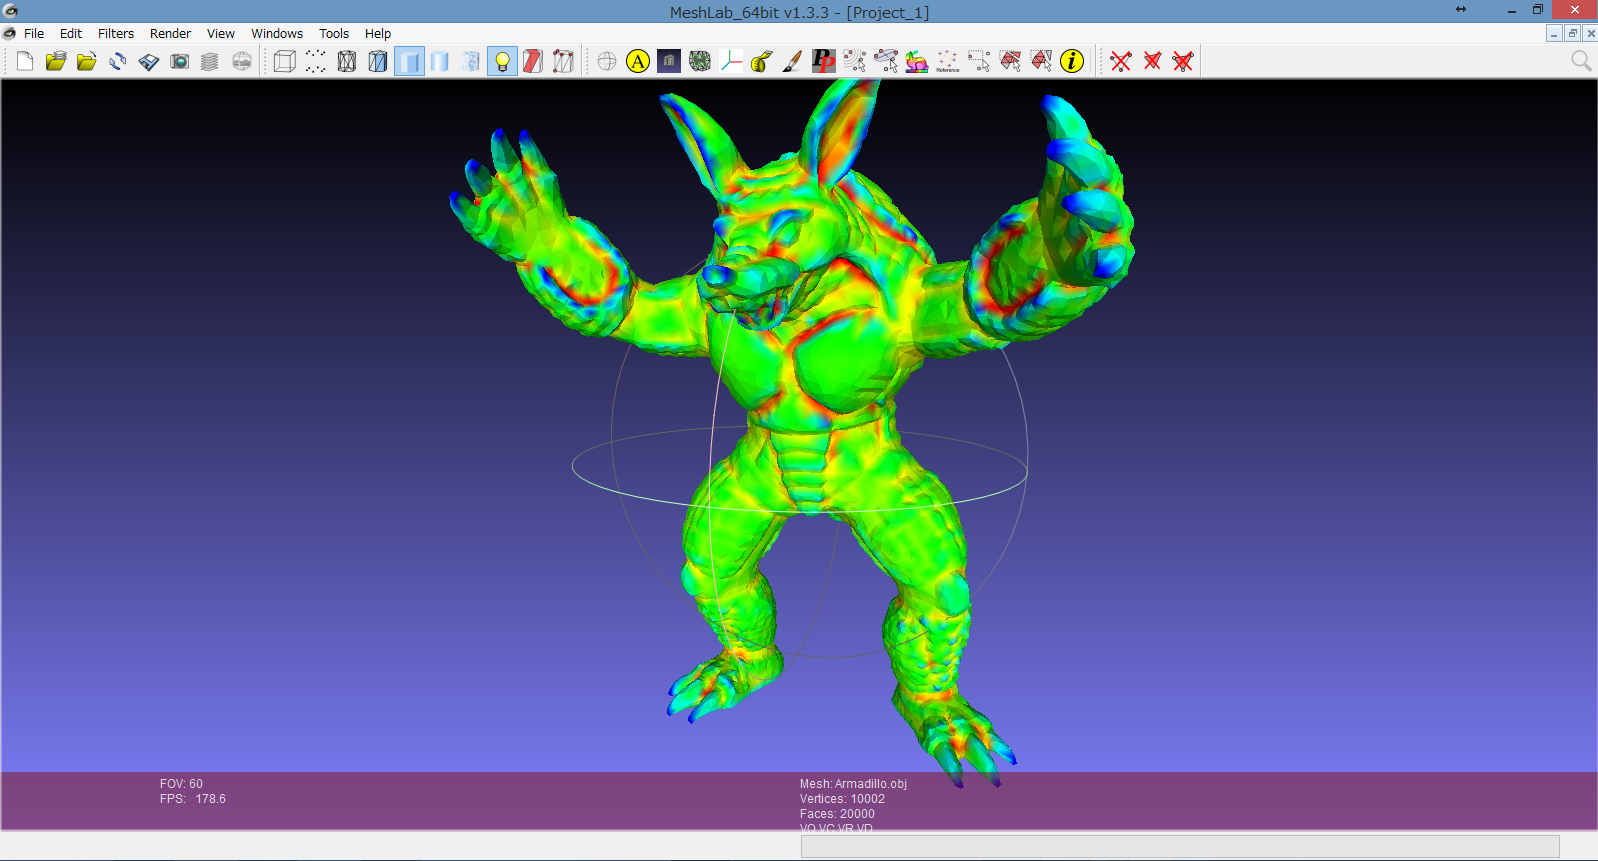The height and width of the screenshot is (861, 1598).
Task: Toggle Back-Face Culling red face icon
Action: point(533,61)
